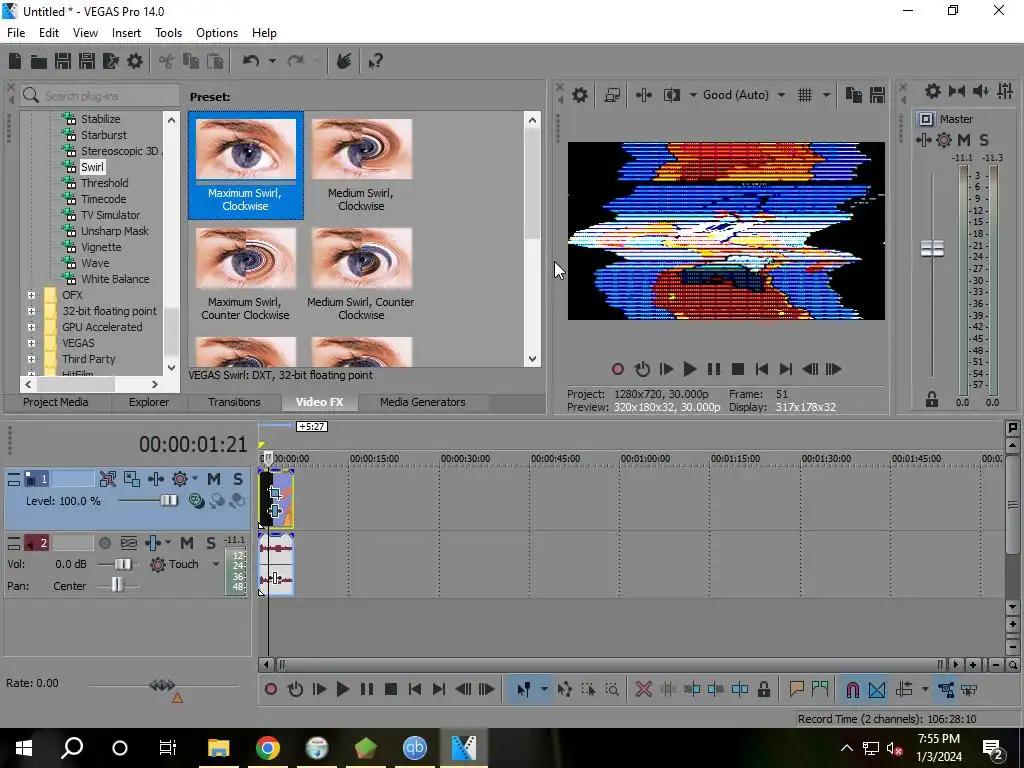Click the Master volume fader
1024x768 pixels.
point(932,248)
